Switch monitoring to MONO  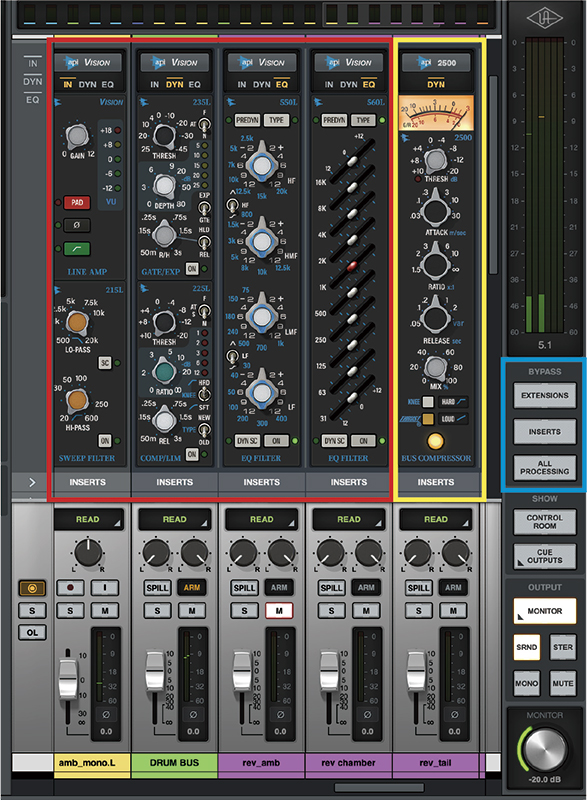pyautogui.click(x=526, y=683)
